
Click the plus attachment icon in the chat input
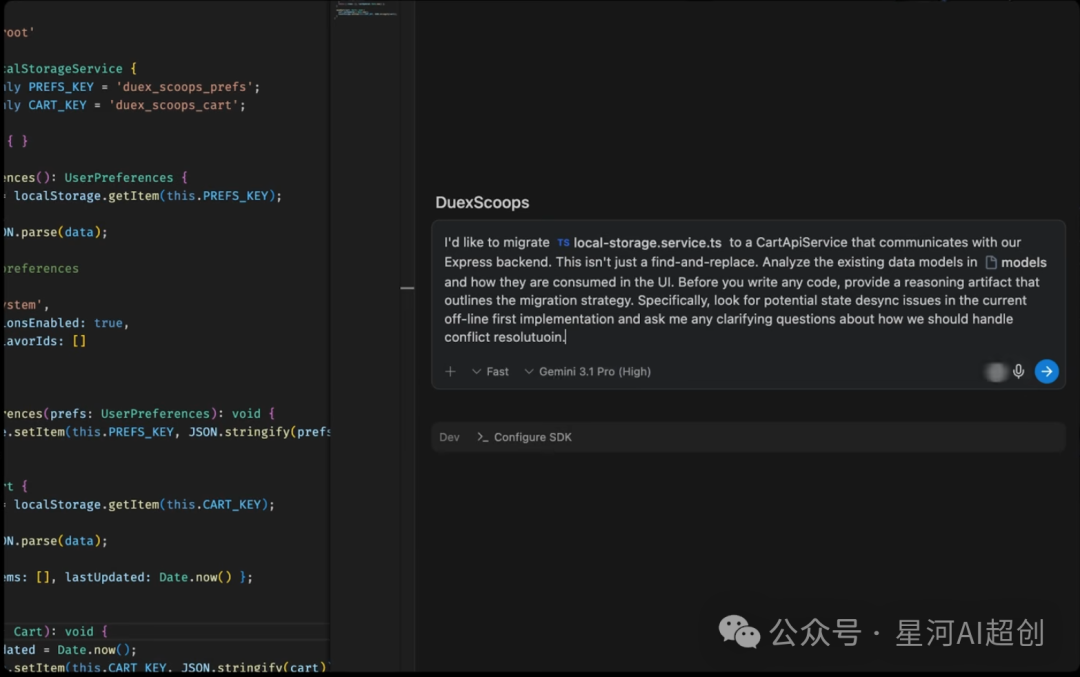pyautogui.click(x=451, y=371)
